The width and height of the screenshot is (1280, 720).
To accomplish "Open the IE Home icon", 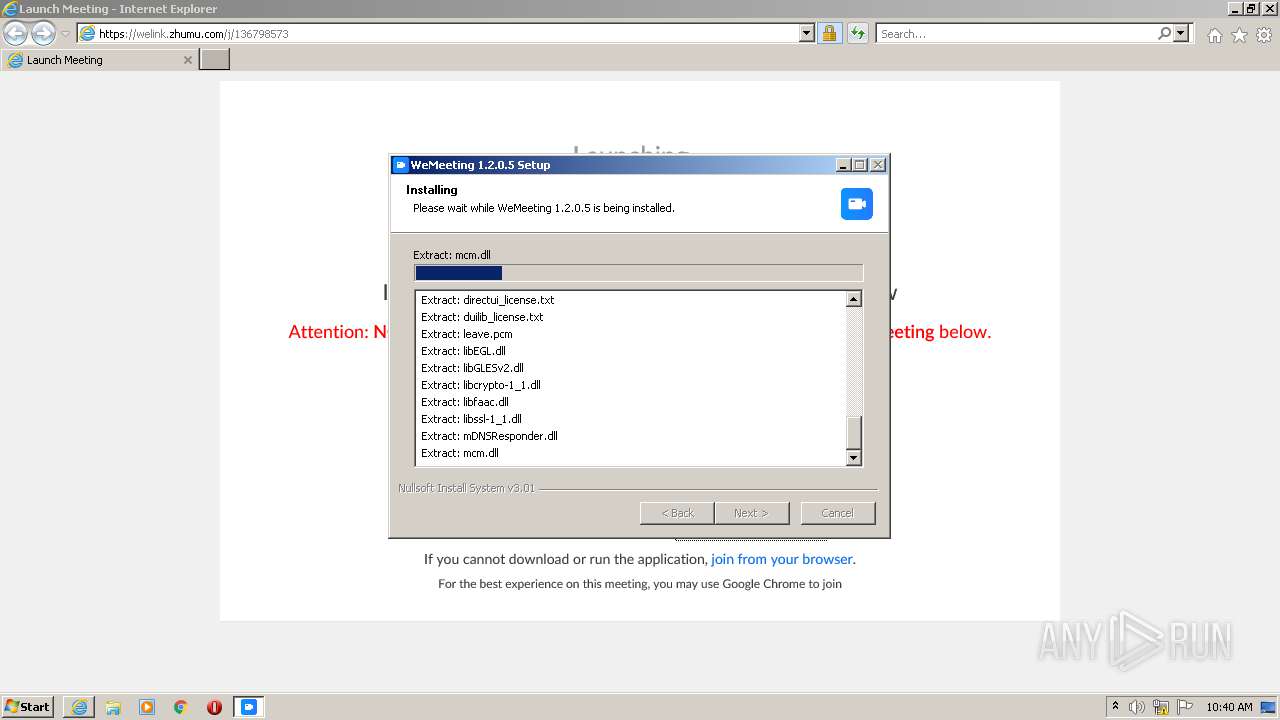I will (x=1214, y=35).
